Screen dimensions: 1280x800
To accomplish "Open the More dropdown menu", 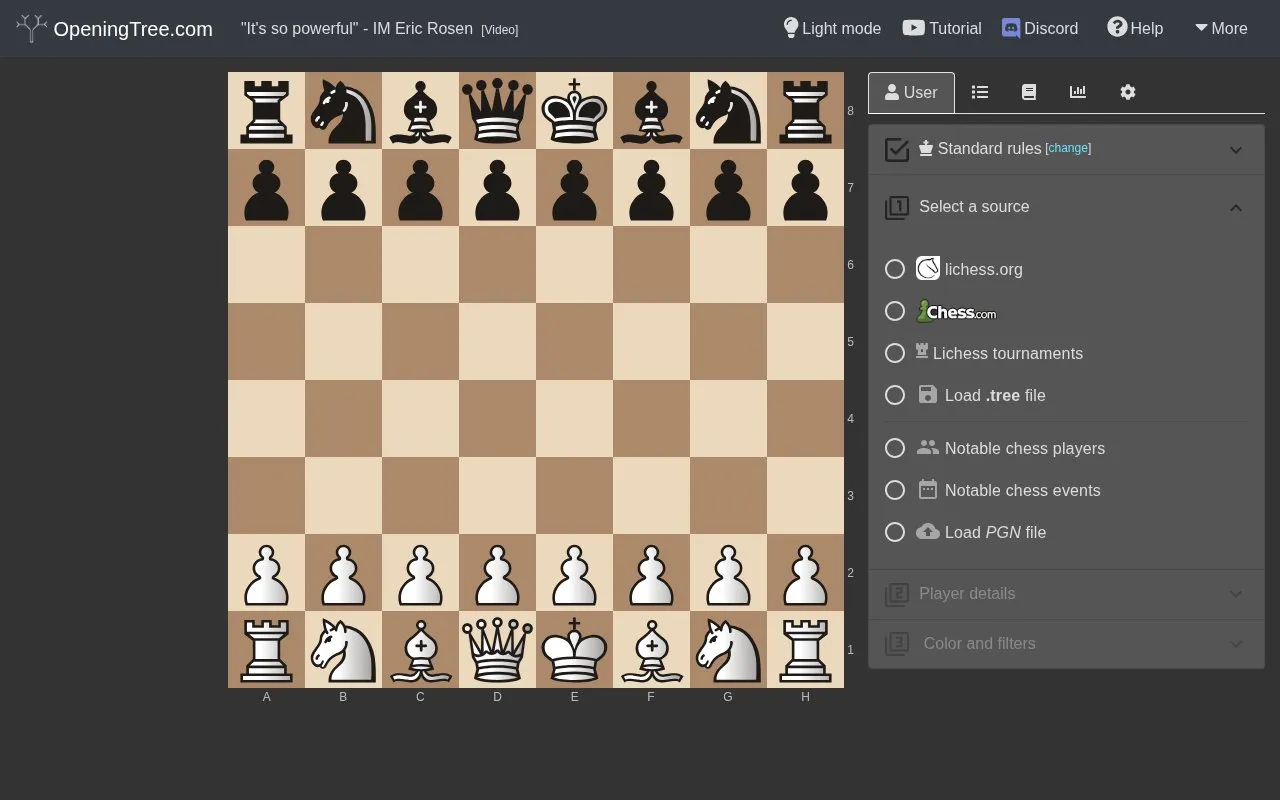I will point(1221,28).
